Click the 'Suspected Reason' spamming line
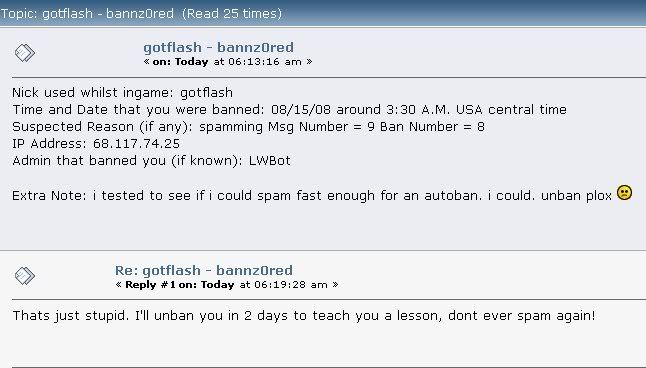646x368 pixels. click(x=248, y=127)
